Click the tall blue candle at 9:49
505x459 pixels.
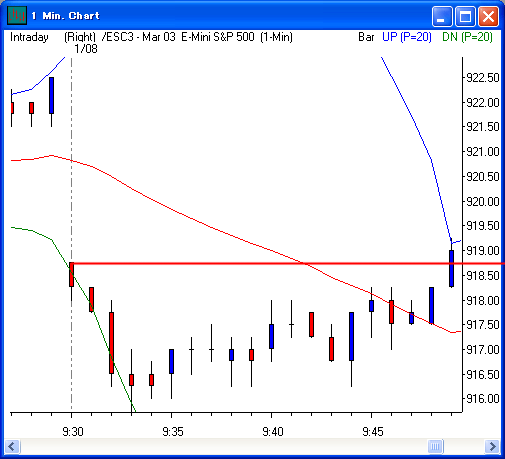(451, 268)
